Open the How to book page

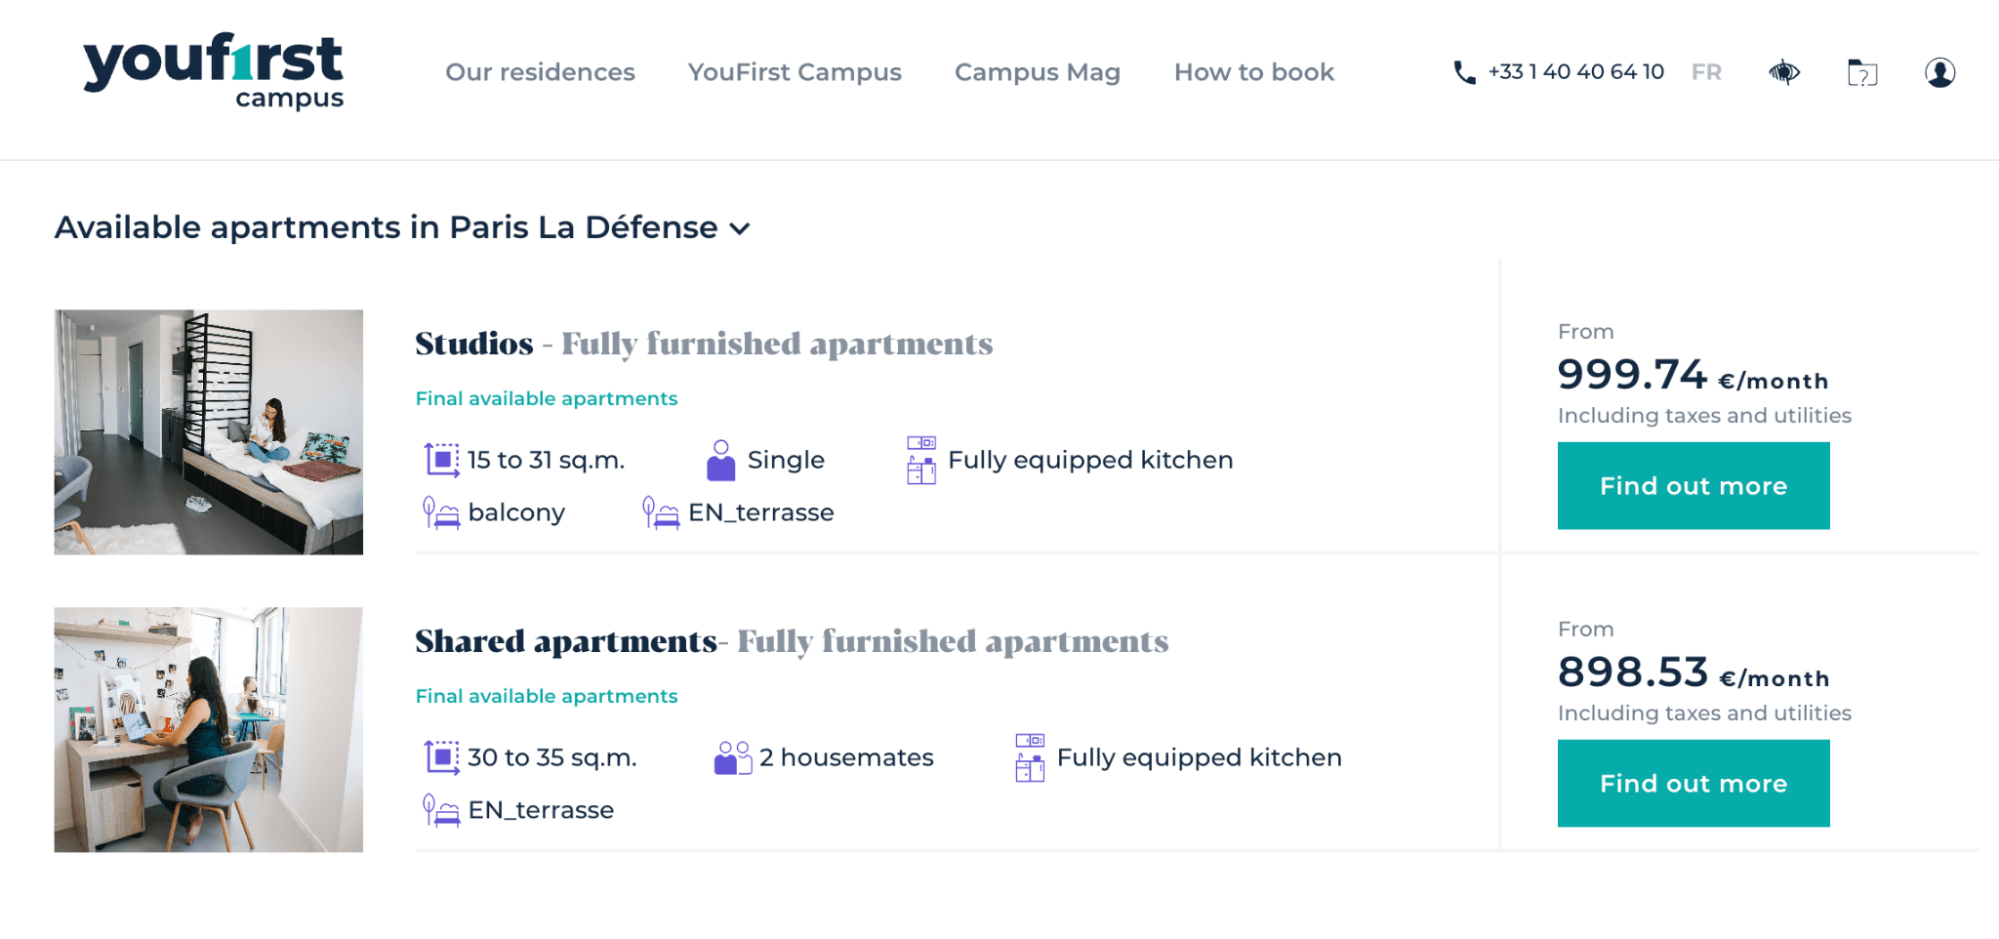(1254, 72)
